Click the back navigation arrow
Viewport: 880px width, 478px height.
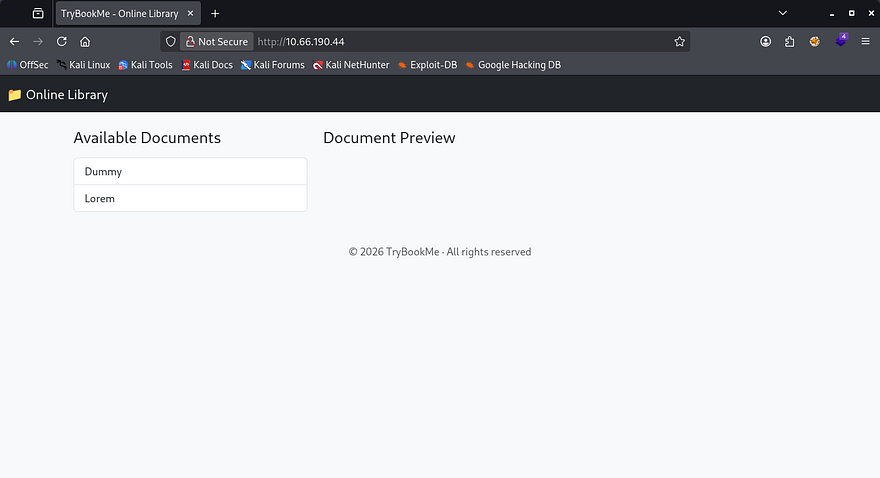point(14,42)
